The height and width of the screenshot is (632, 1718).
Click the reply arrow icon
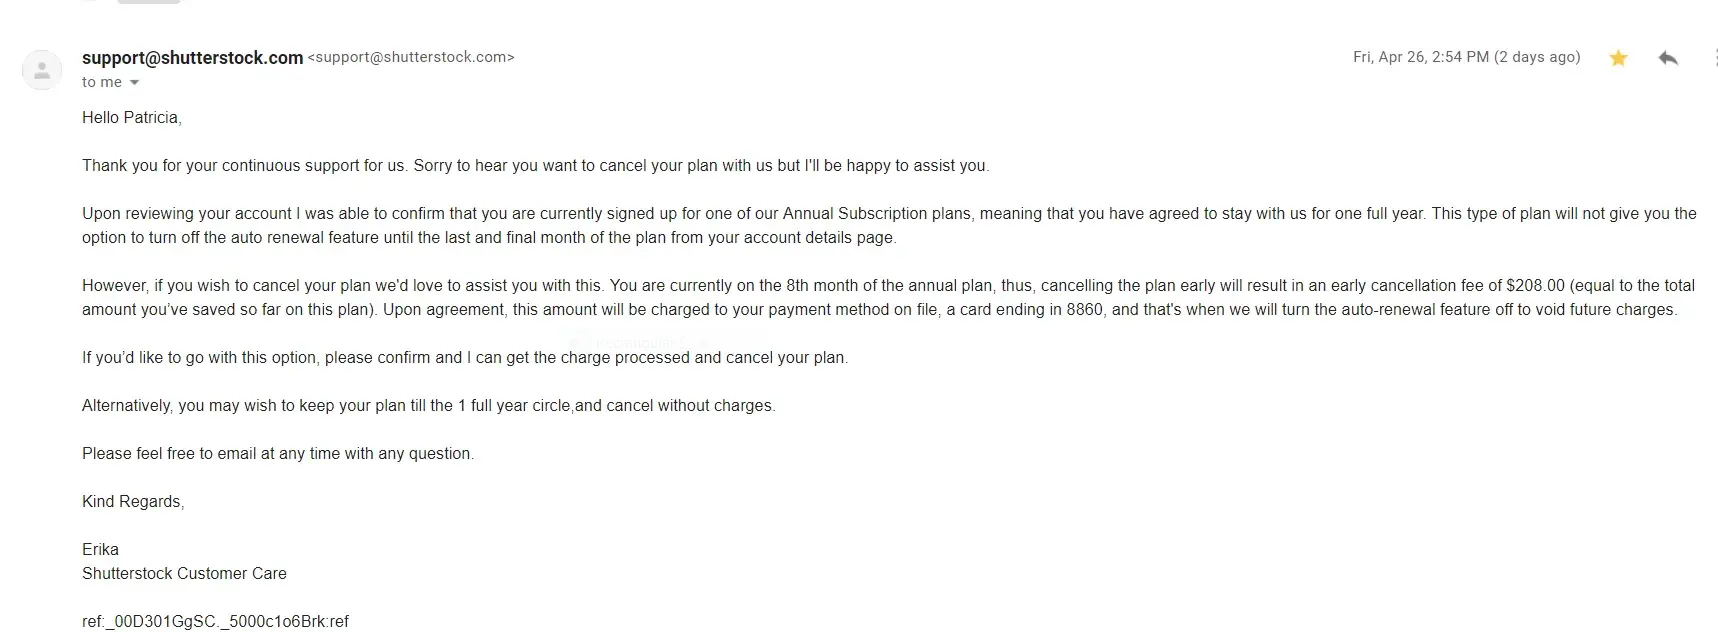click(x=1667, y=58)
